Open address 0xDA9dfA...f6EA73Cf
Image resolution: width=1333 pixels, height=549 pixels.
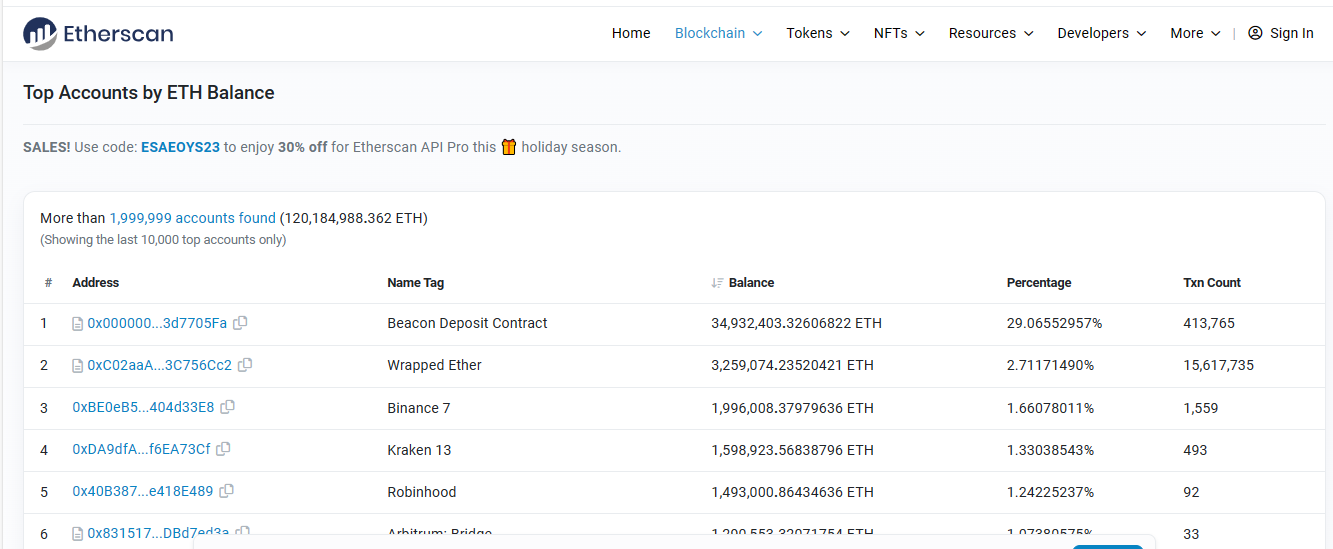pos(141,449)
